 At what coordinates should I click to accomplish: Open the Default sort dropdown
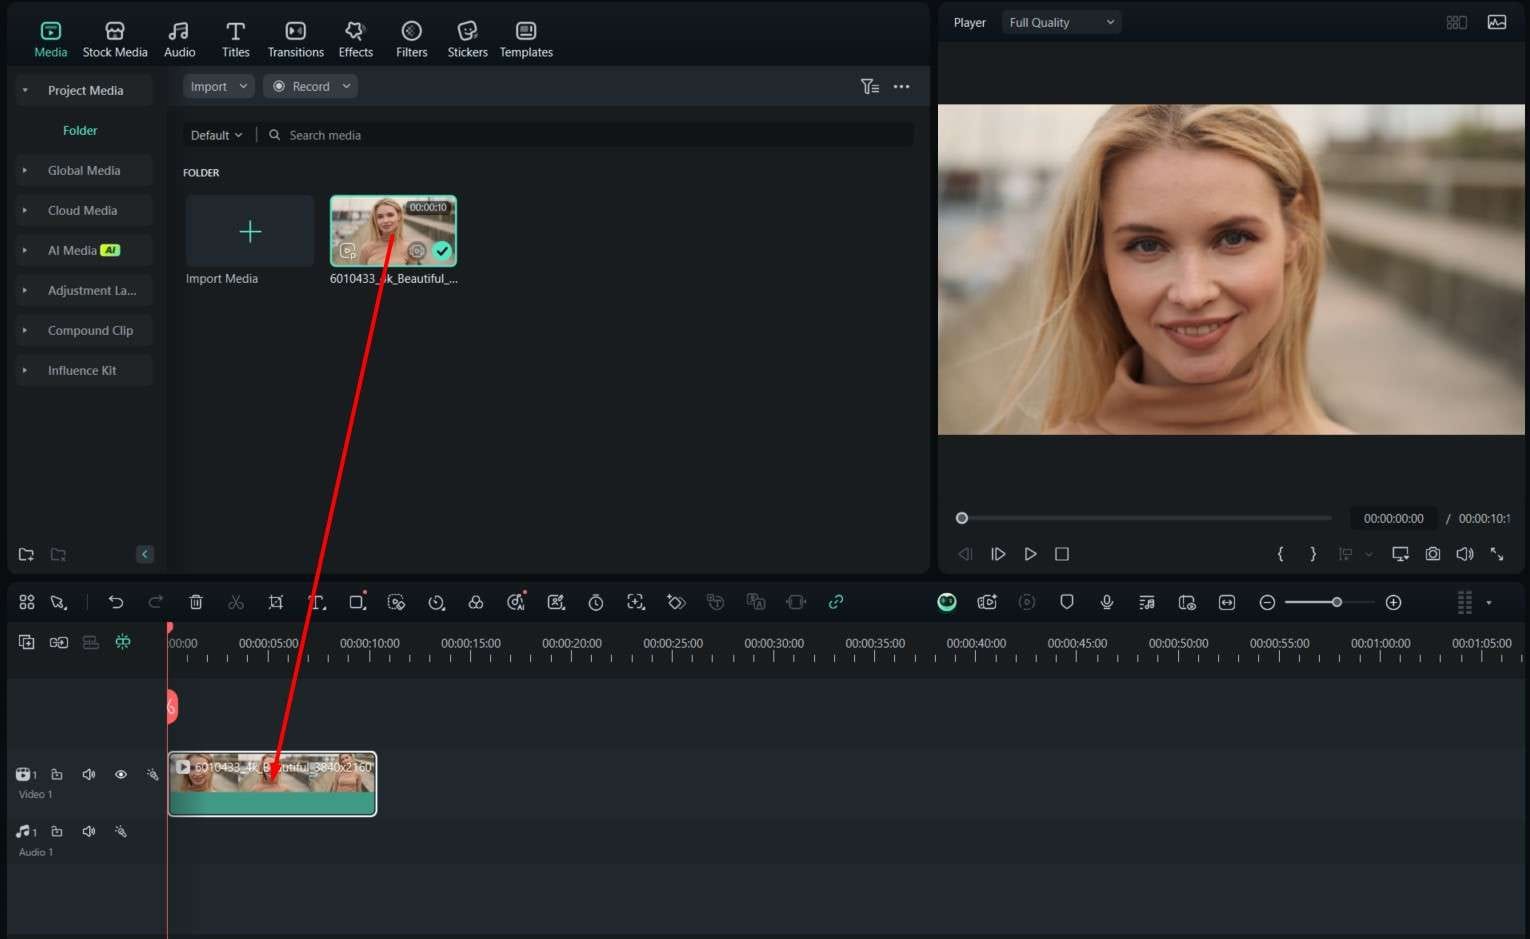tap(216, 135)
